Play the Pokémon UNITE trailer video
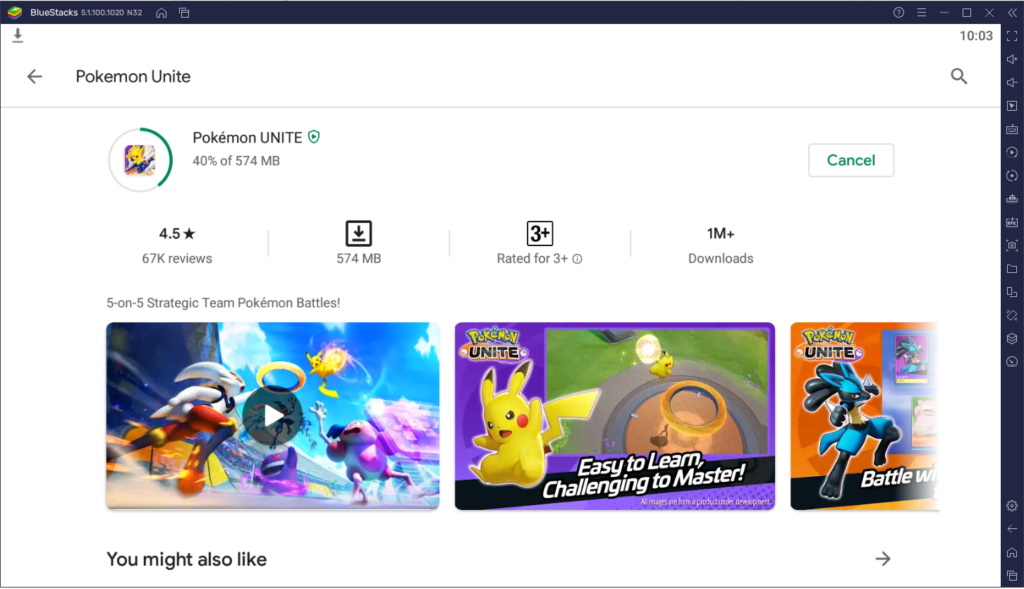 (272, 416)
